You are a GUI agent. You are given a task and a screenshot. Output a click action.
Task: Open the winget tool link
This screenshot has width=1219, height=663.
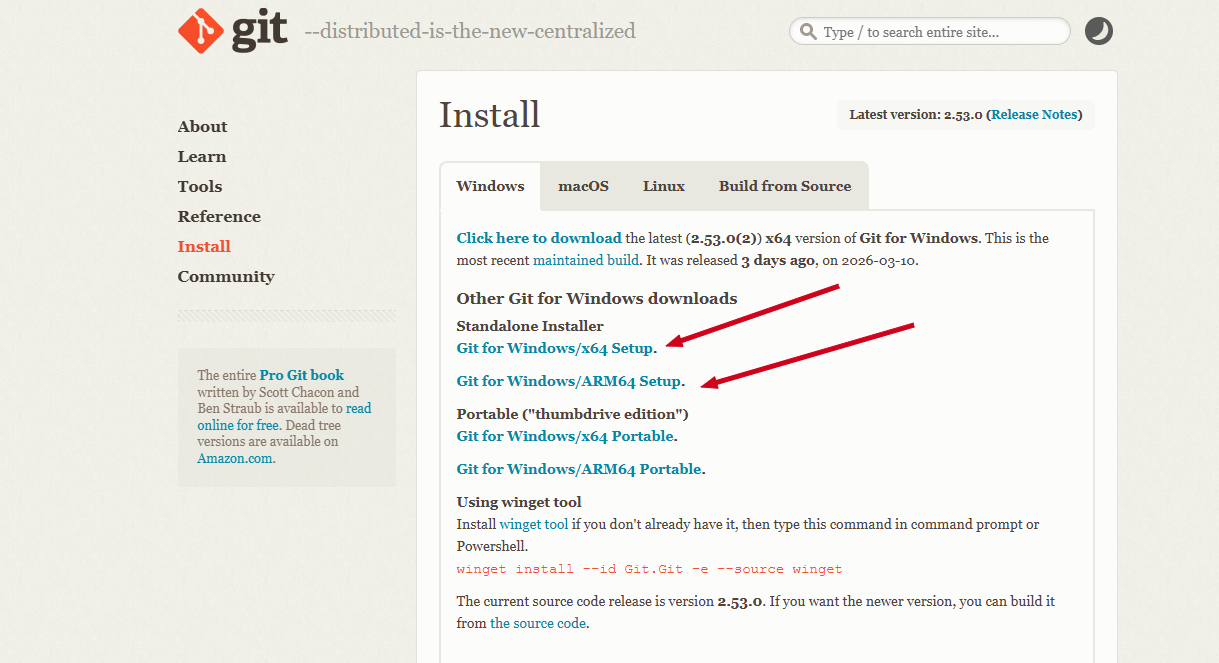tap(533, 525)
